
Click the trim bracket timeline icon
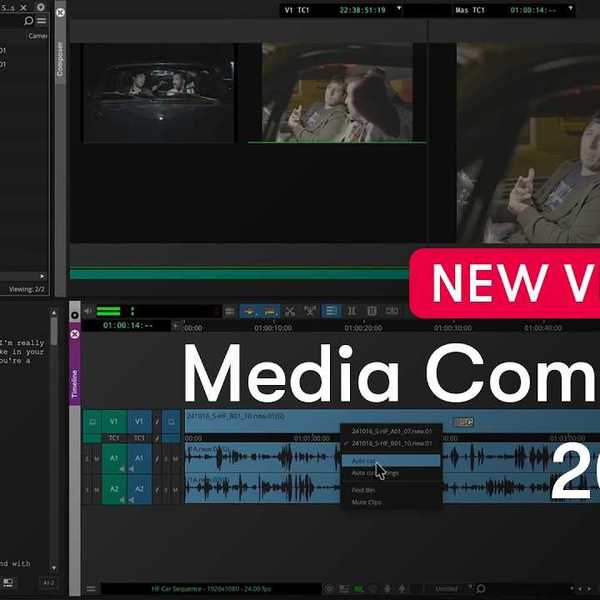coord(351,311)
